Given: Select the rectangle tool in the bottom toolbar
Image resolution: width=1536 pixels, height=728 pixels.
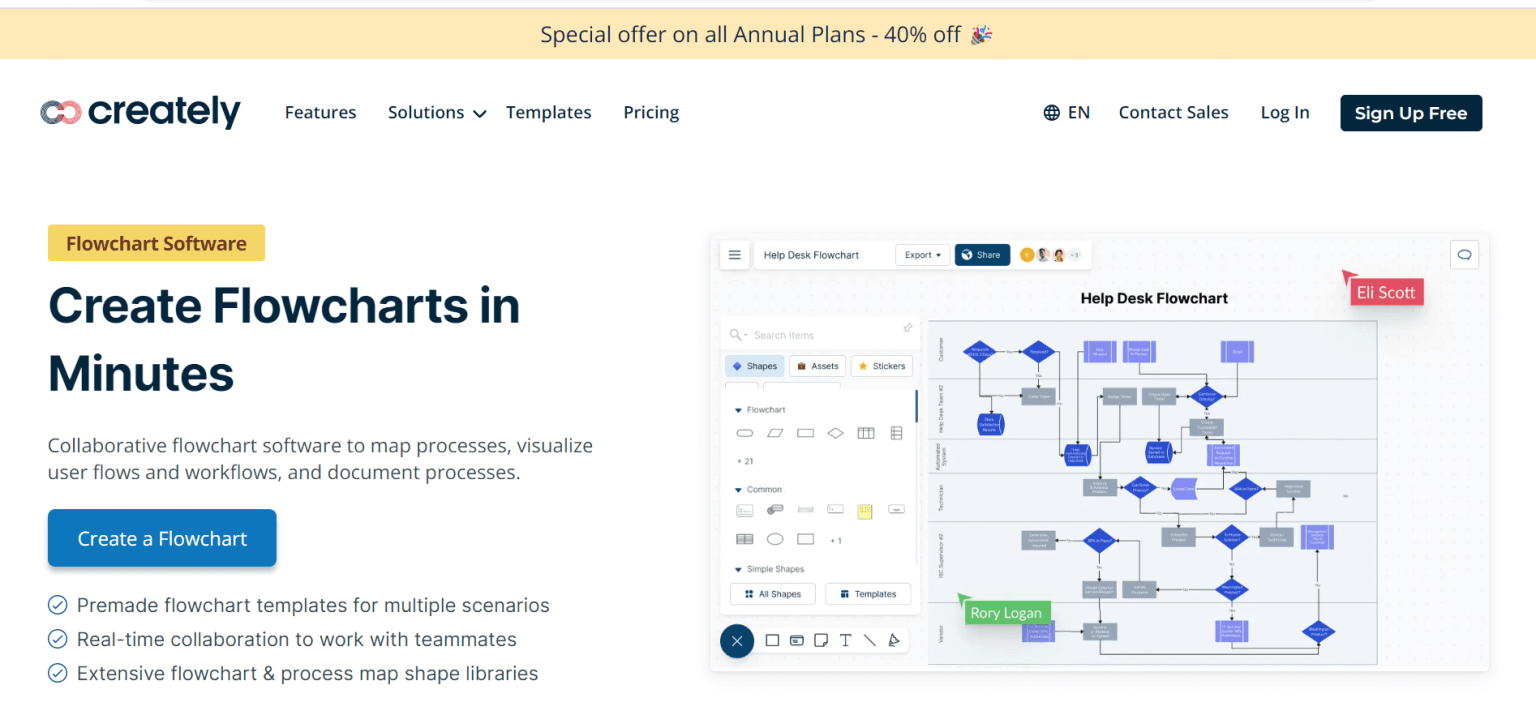Looking at the screenshot, I should coord(772,640).
